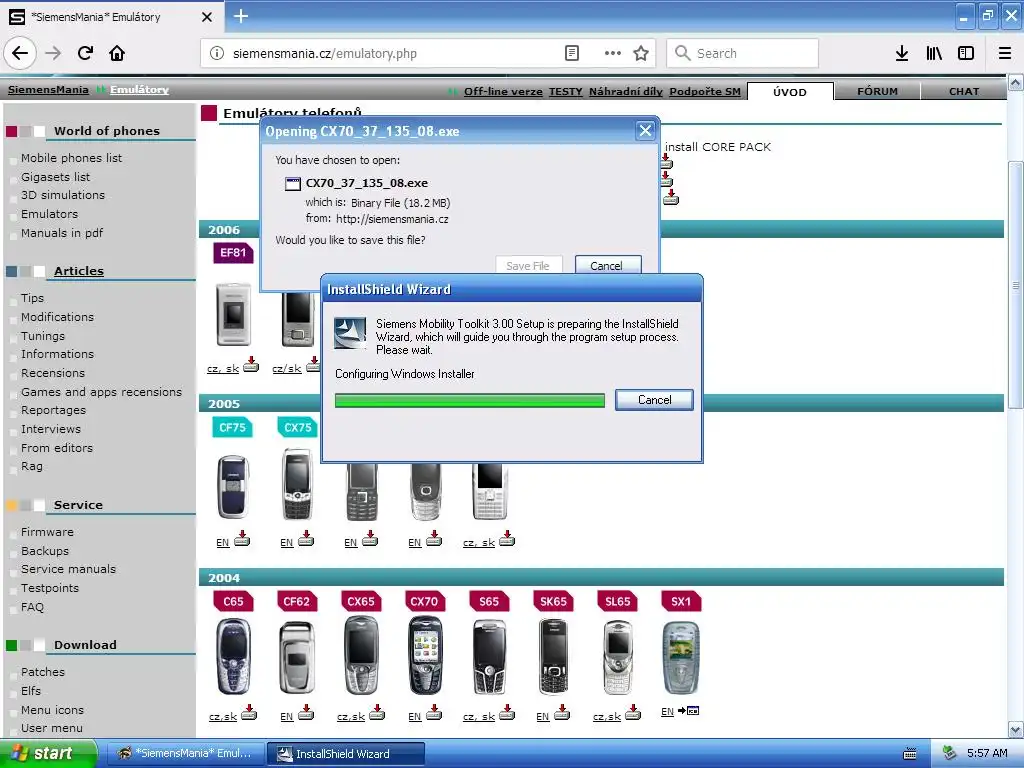Download the S65 emulator via its download icon
Image resolution: width=1024 pixels, height=768 pixels.
pyautogui.click(x=507, y=713)
